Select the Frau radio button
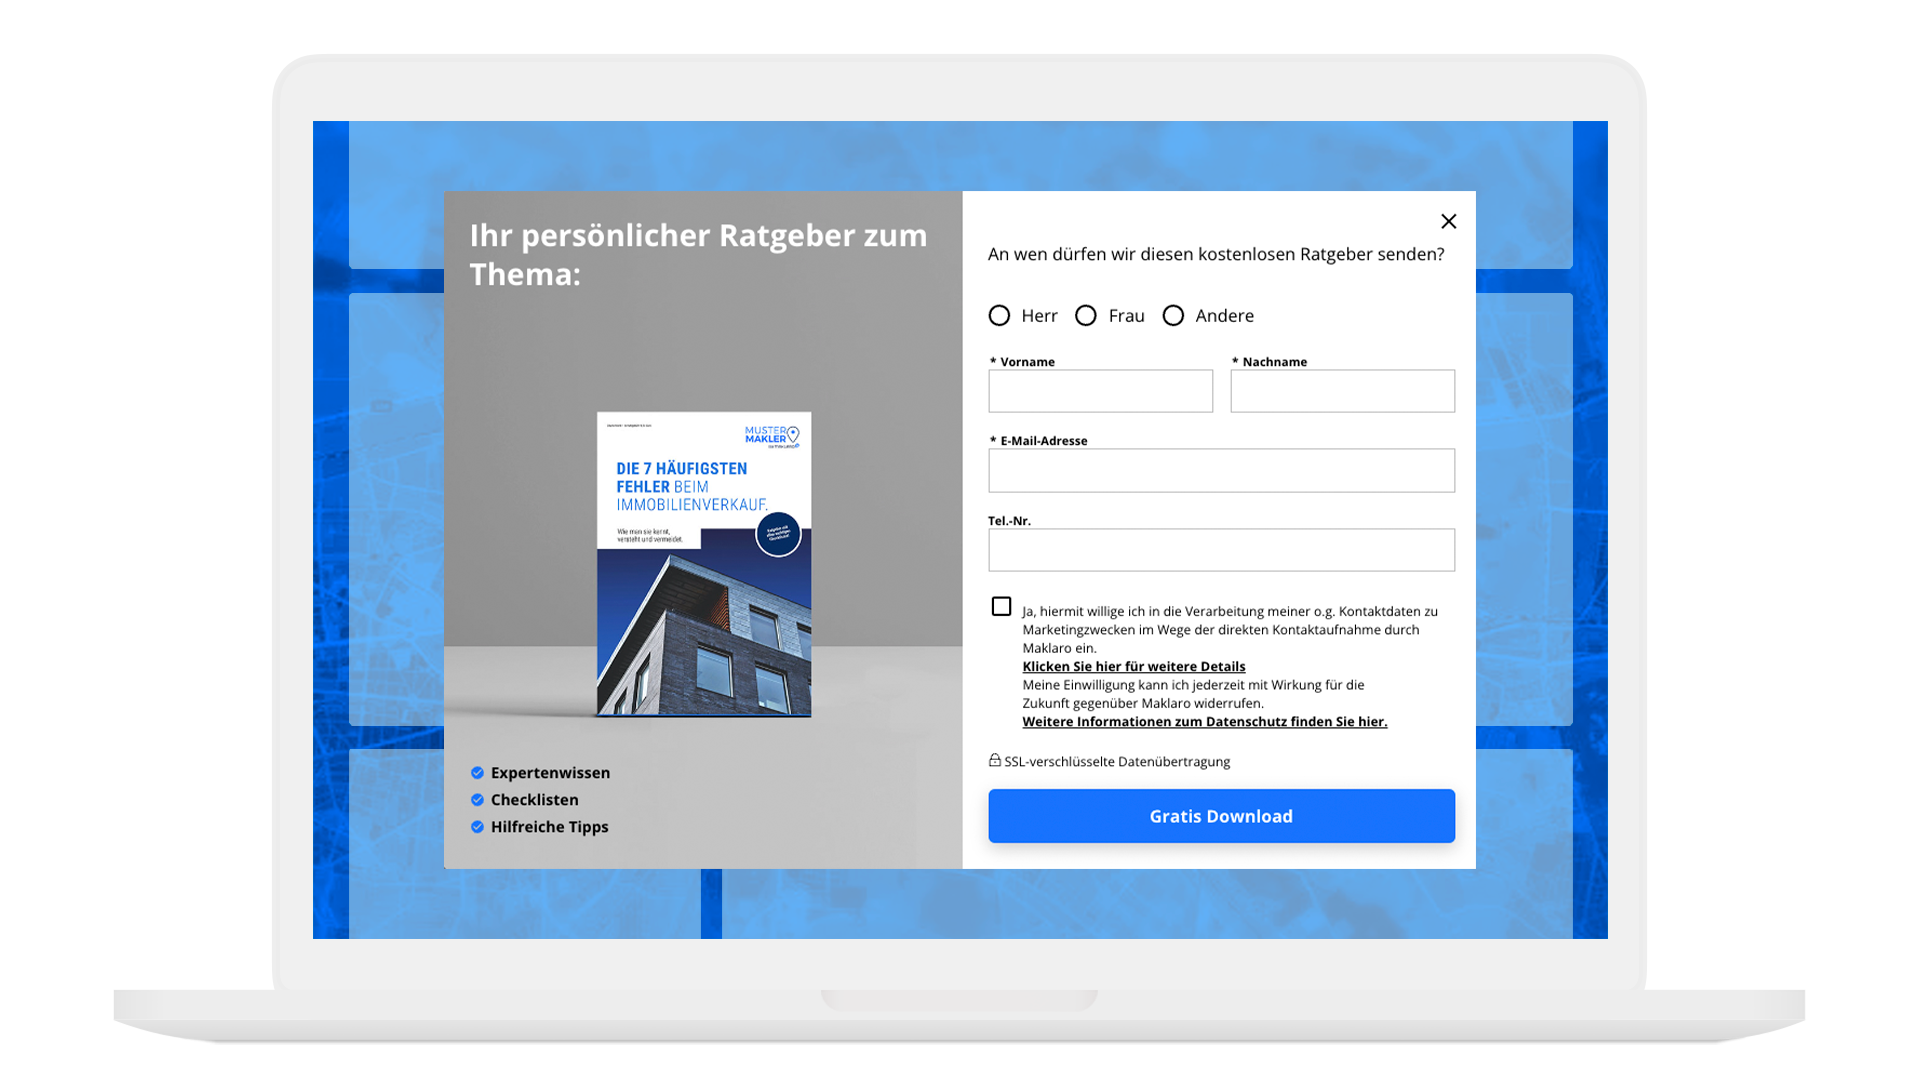 [x=1087, y=315]
